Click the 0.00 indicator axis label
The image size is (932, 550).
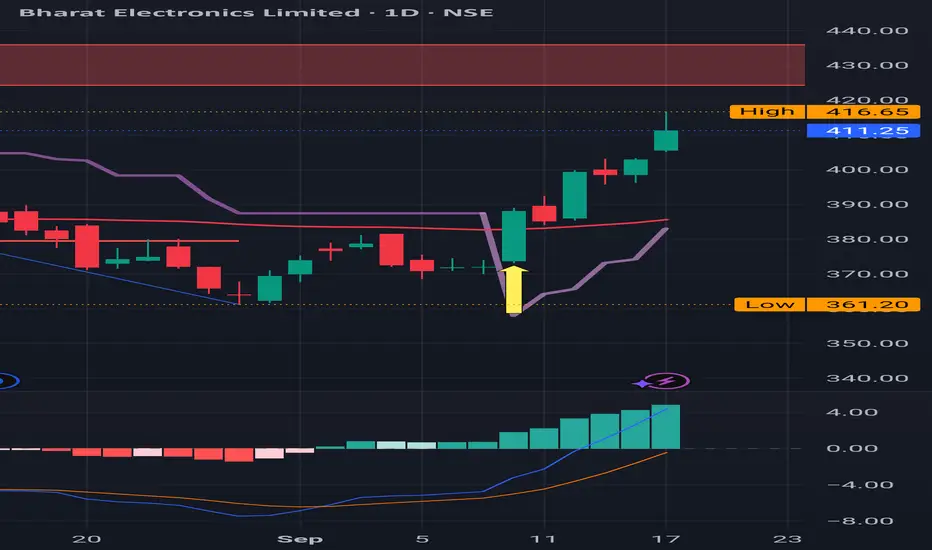[852, 448]
